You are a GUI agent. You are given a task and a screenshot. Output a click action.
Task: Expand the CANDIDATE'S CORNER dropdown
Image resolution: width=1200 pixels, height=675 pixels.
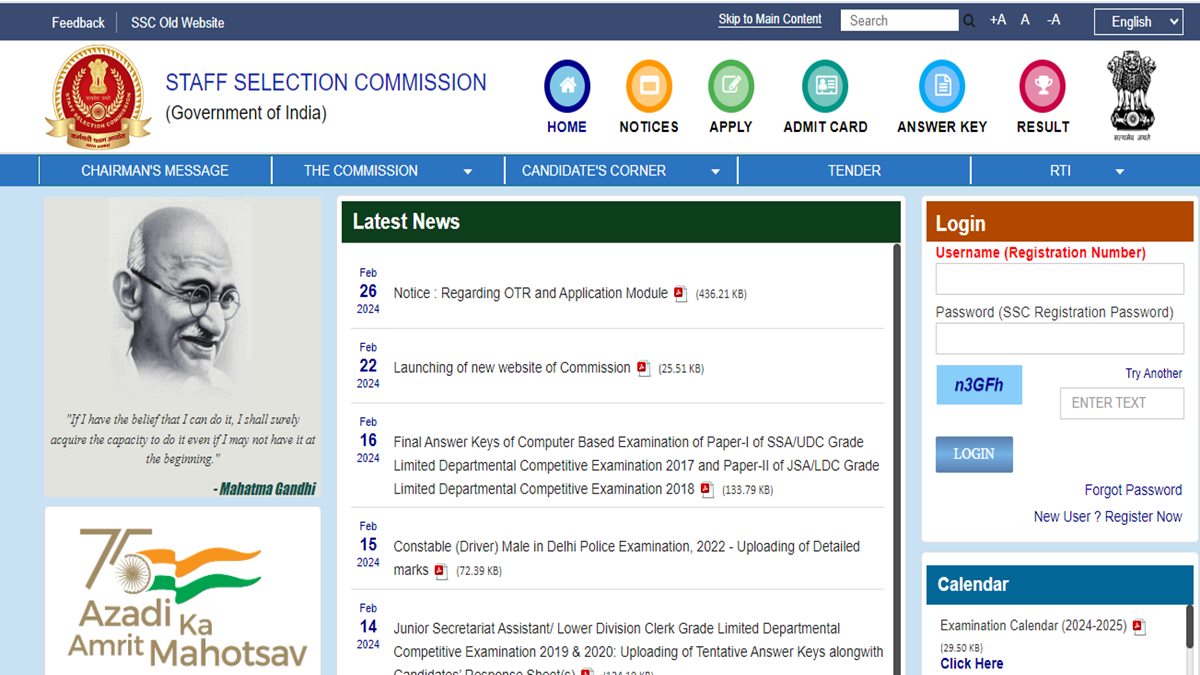[715, 170]
